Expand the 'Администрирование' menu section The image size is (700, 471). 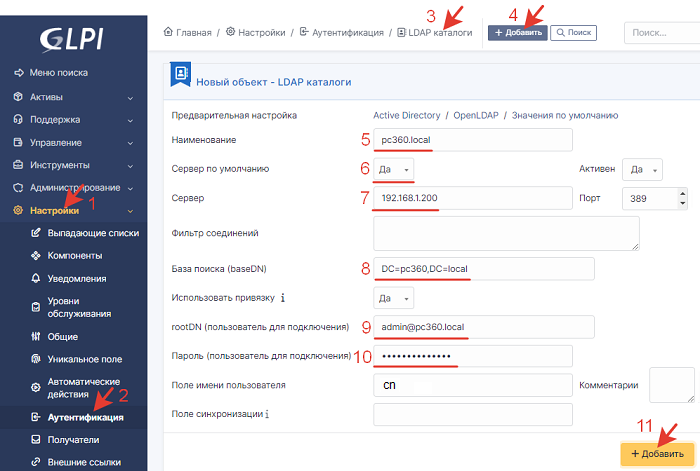point(73,188)
